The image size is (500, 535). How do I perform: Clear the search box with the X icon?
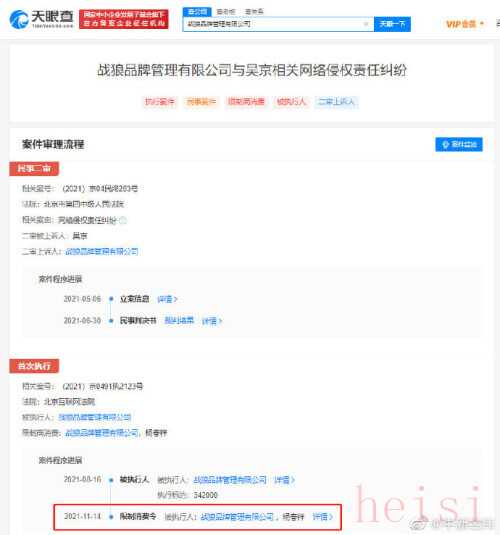[366, 24]
